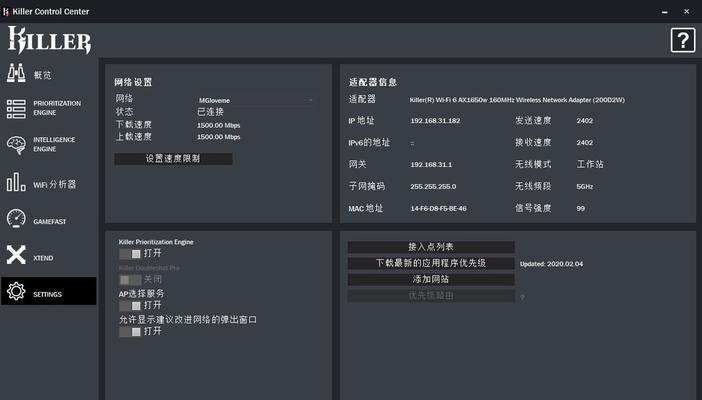
Task: Click the Killer Prioritization Engine label text
Action: click(x=156, y=242)
